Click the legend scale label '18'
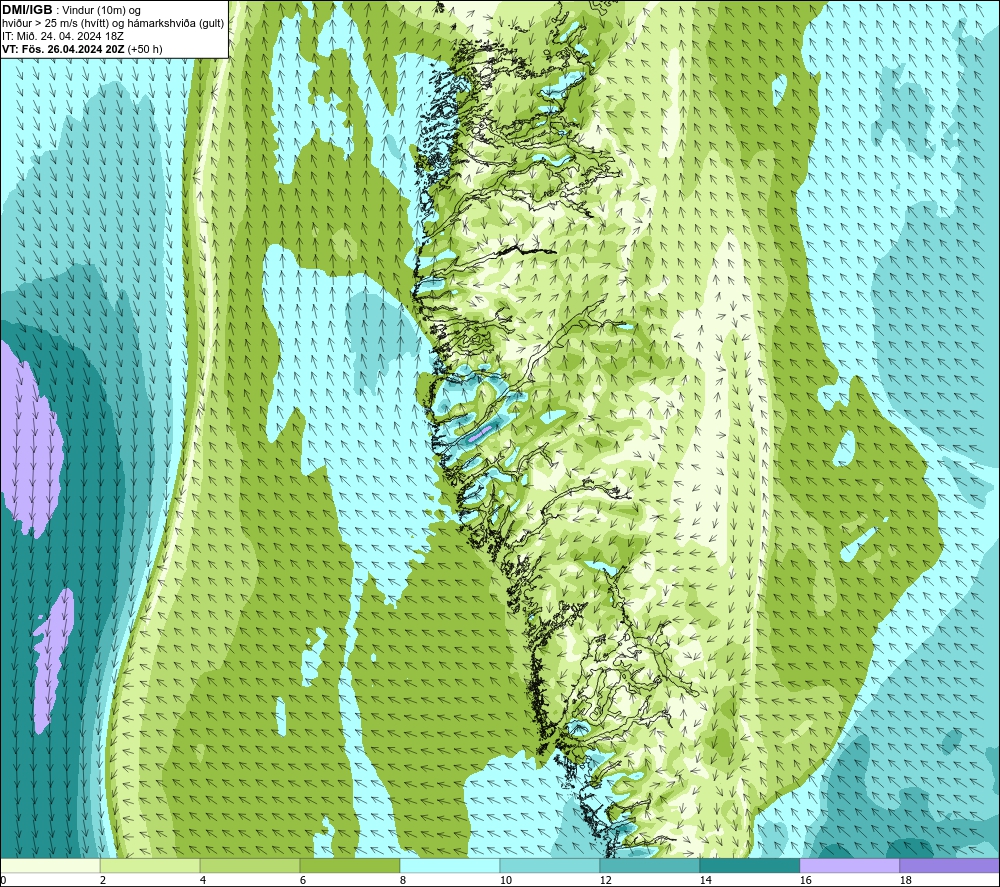 coord(905,880)
